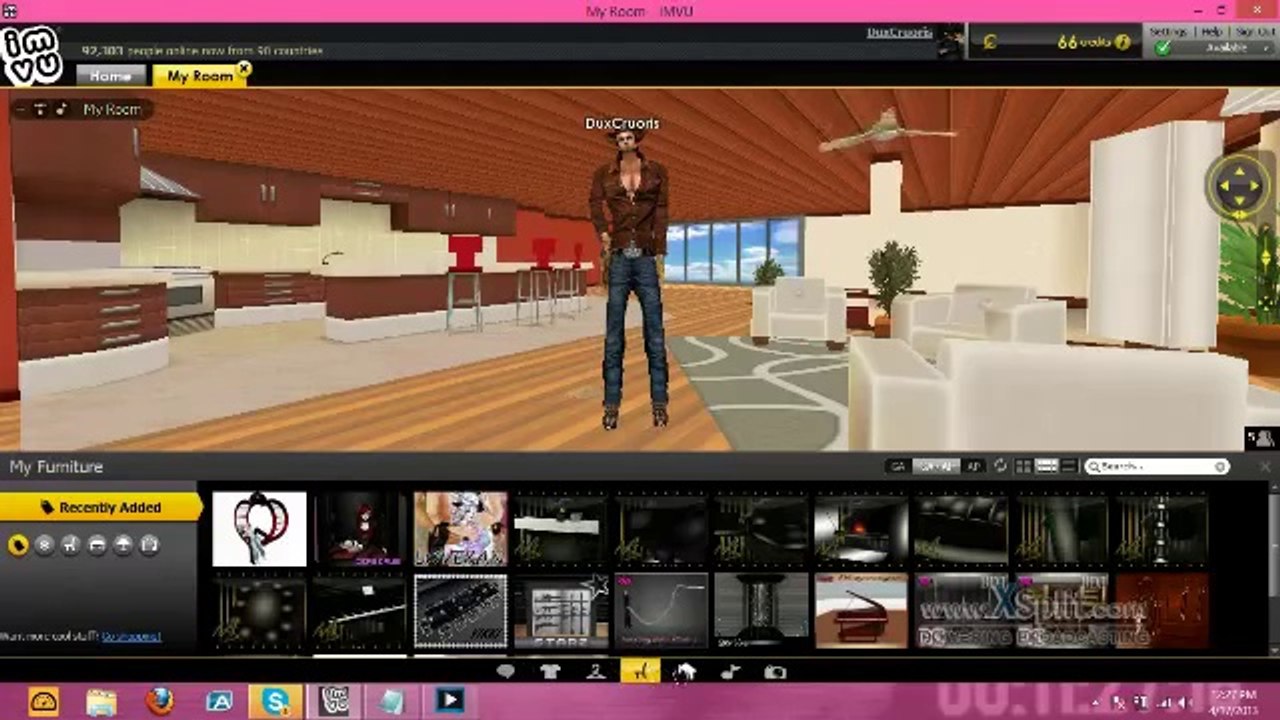Click the room occupants icon at scene corner
Image resolution: width=1280 pixels, height=720 pixels.
(1262, 438)
